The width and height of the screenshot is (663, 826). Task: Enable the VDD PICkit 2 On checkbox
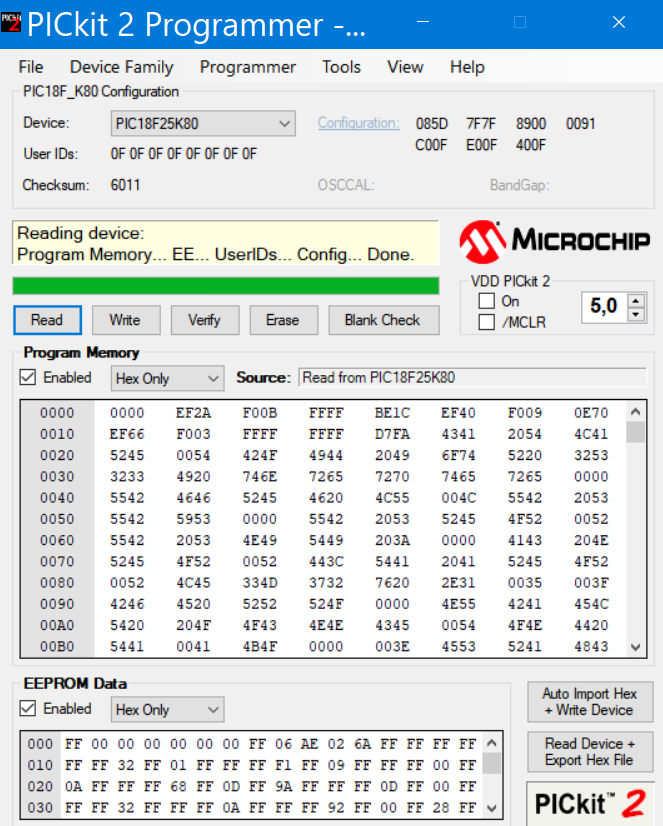point(487,301)
